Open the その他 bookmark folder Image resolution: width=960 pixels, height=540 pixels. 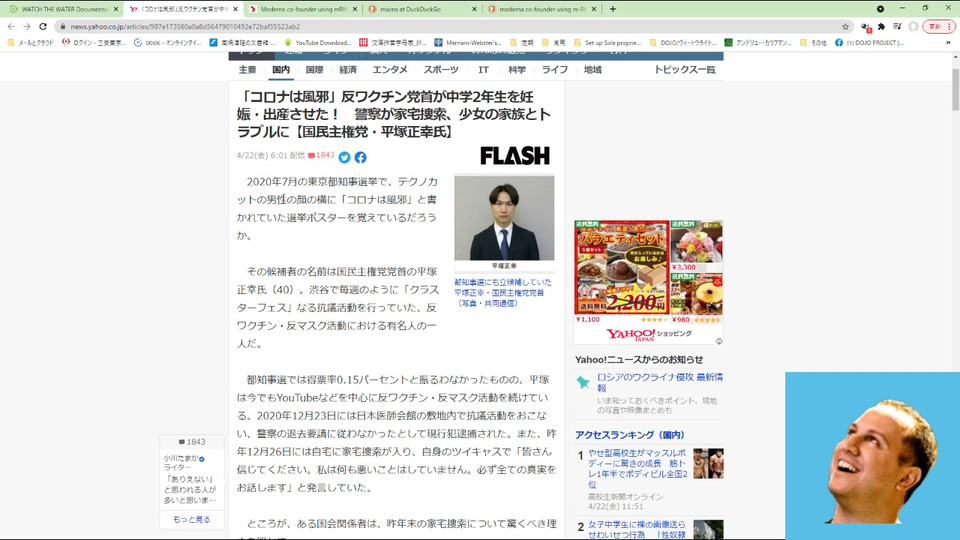[814, 43]
